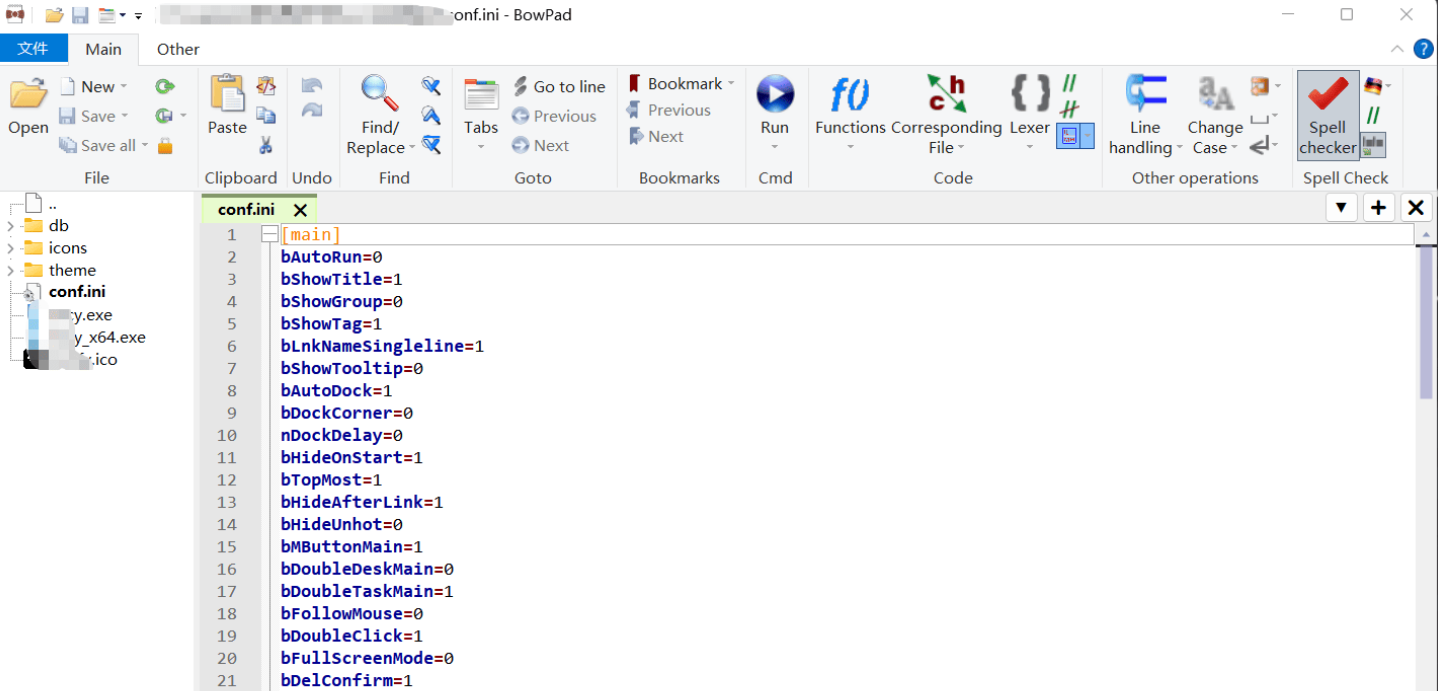Click the bAutoRun=0 line in the editor

331,257
